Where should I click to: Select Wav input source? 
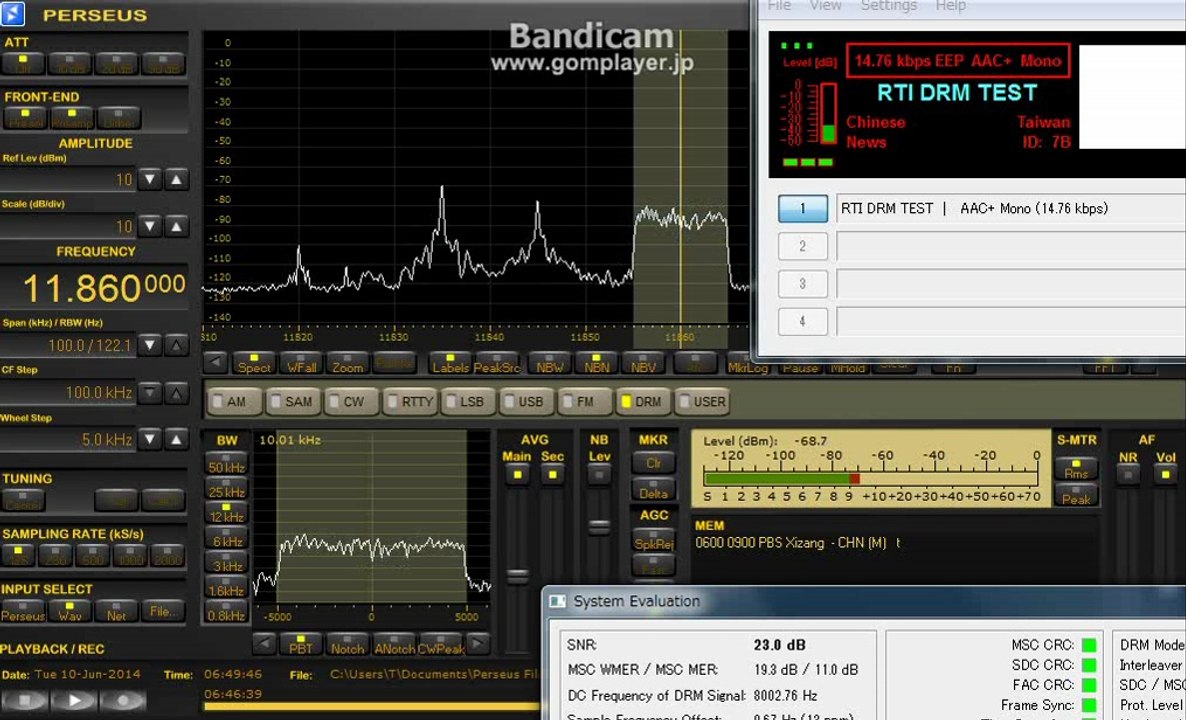pyautogui.click(x=70, y=611)
